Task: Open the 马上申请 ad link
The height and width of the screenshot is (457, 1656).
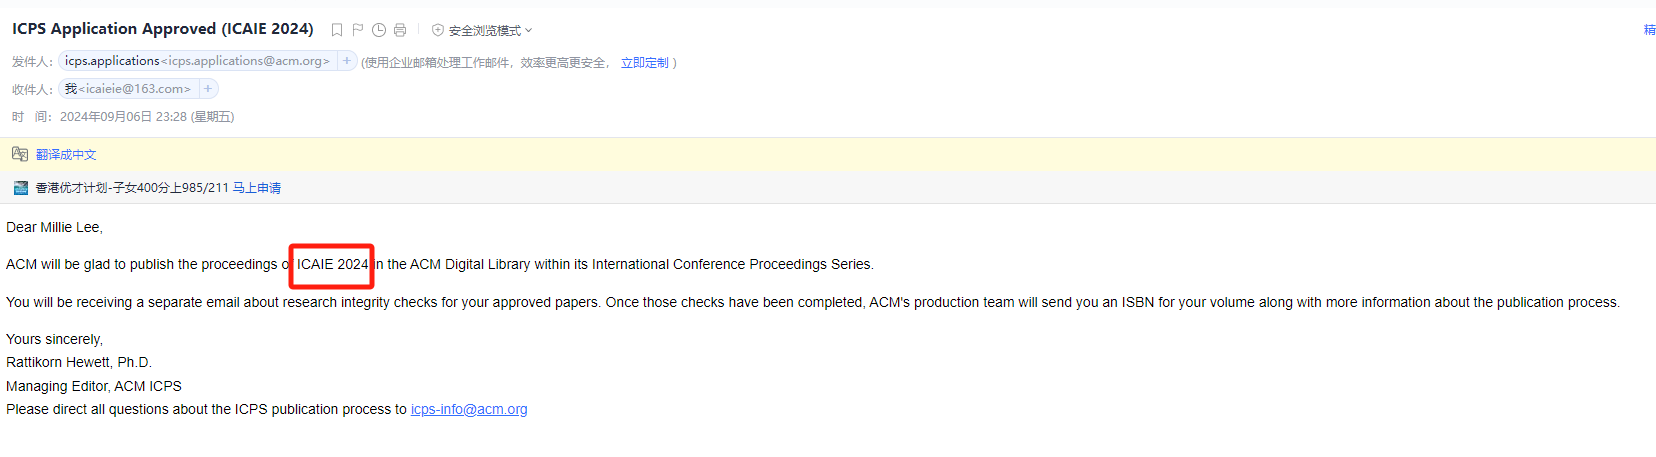Action: coord(257,188)
